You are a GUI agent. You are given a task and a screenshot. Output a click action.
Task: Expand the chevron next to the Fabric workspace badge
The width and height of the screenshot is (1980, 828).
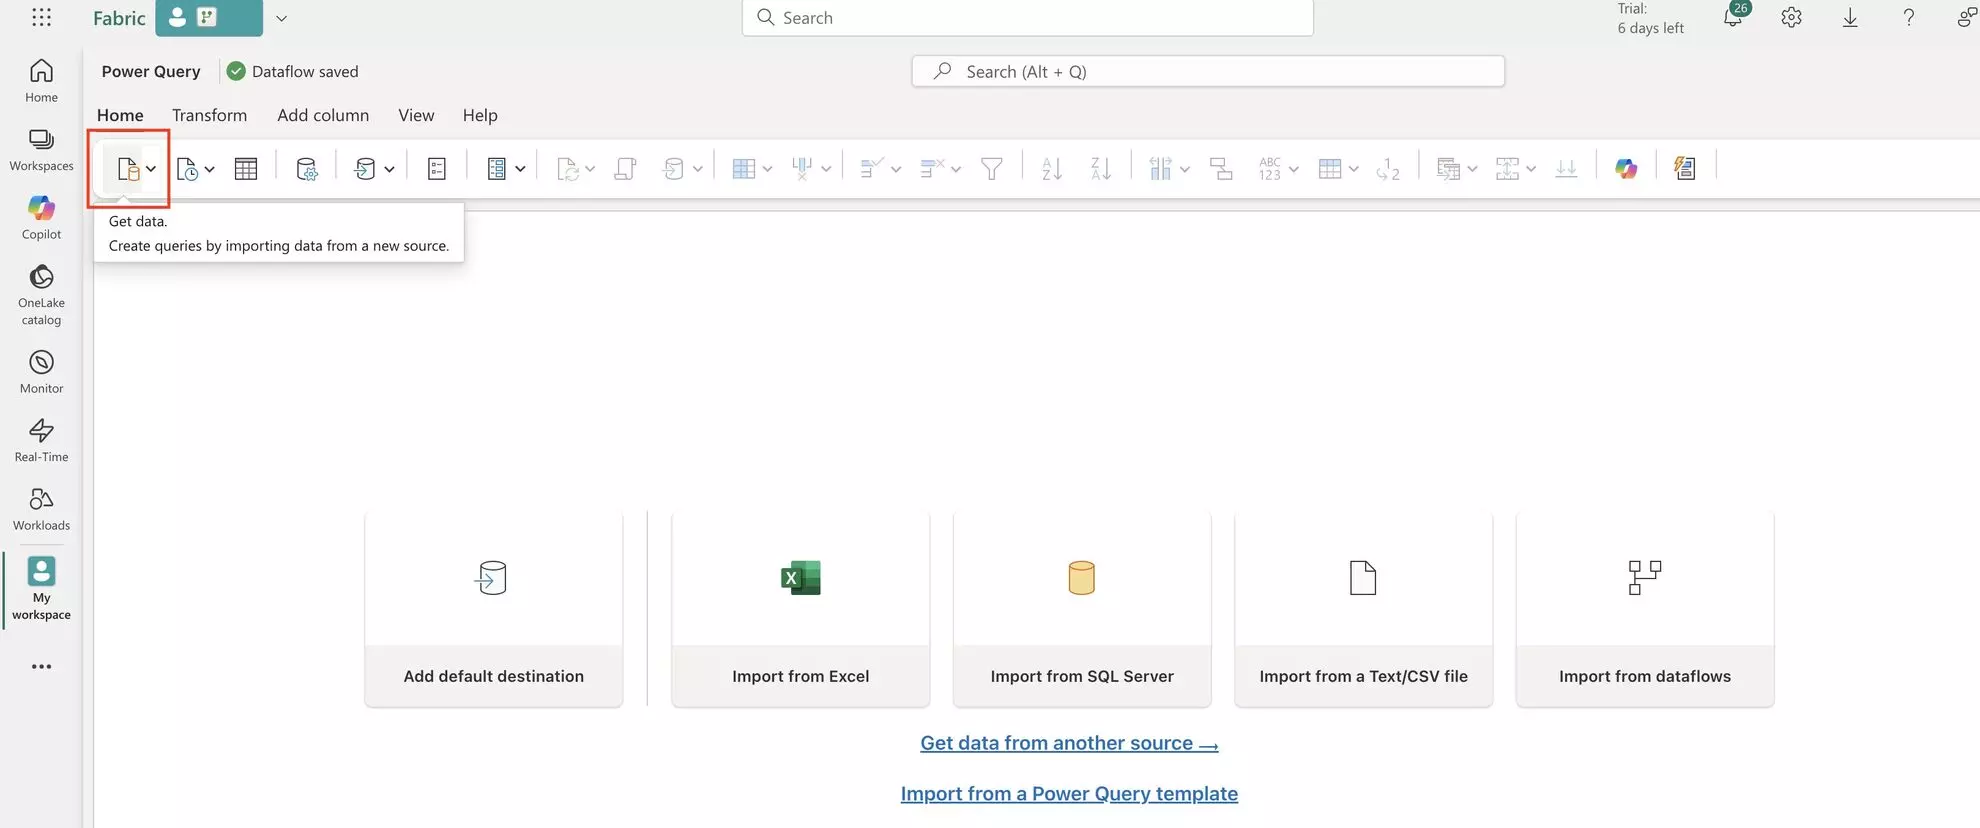click(x=282, y=18)
